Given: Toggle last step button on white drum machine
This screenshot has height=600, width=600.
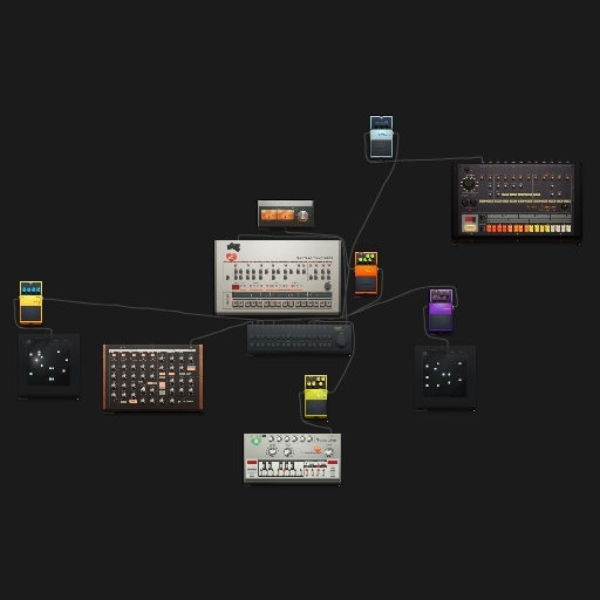Looking at the screenshot, I should pos(329,304).
